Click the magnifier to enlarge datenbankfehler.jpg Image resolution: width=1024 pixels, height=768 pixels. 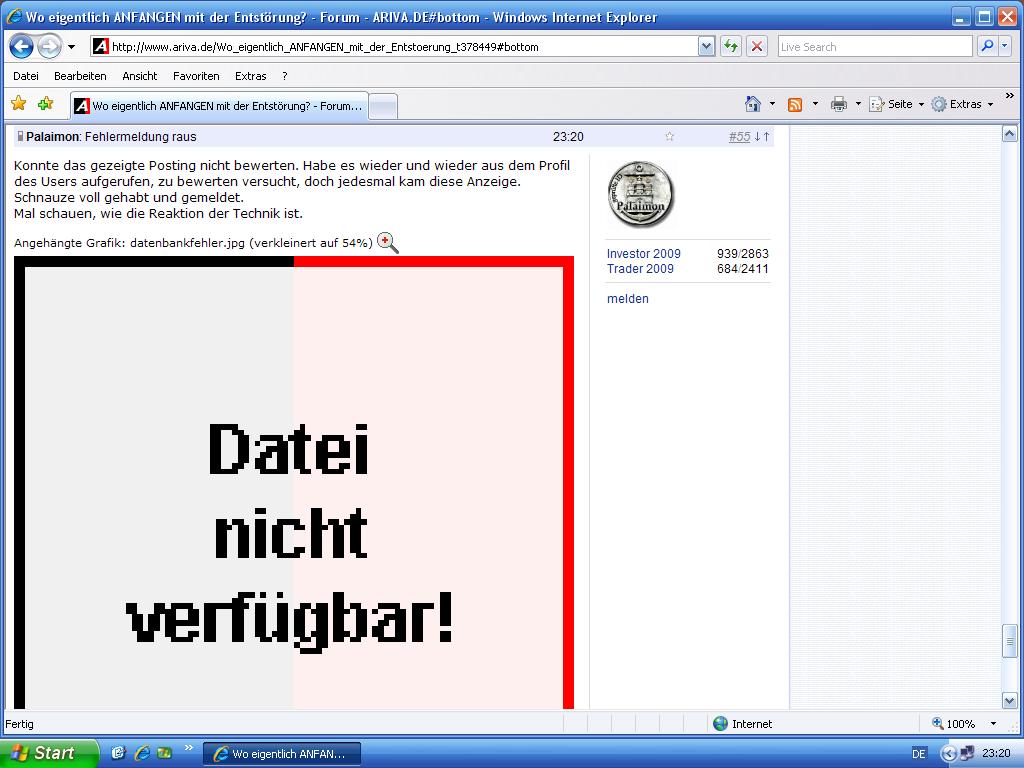388,242
